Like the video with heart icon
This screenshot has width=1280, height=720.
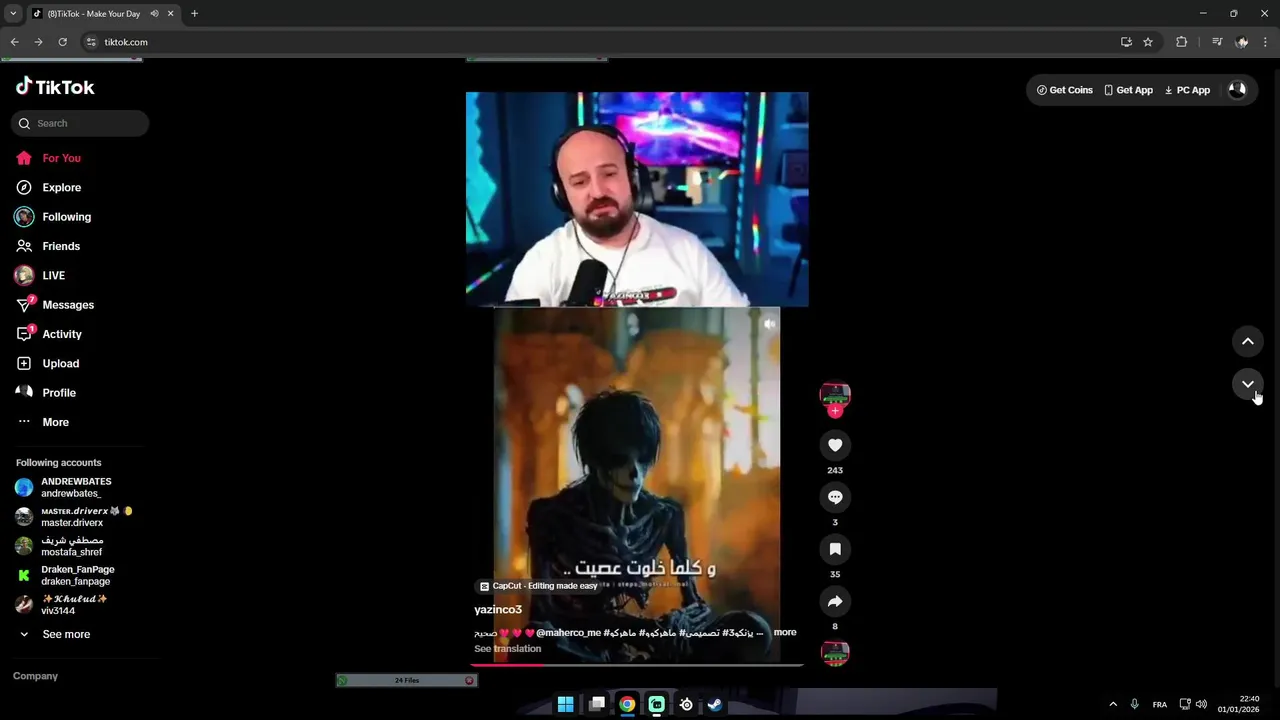click(x=835, y=445)
